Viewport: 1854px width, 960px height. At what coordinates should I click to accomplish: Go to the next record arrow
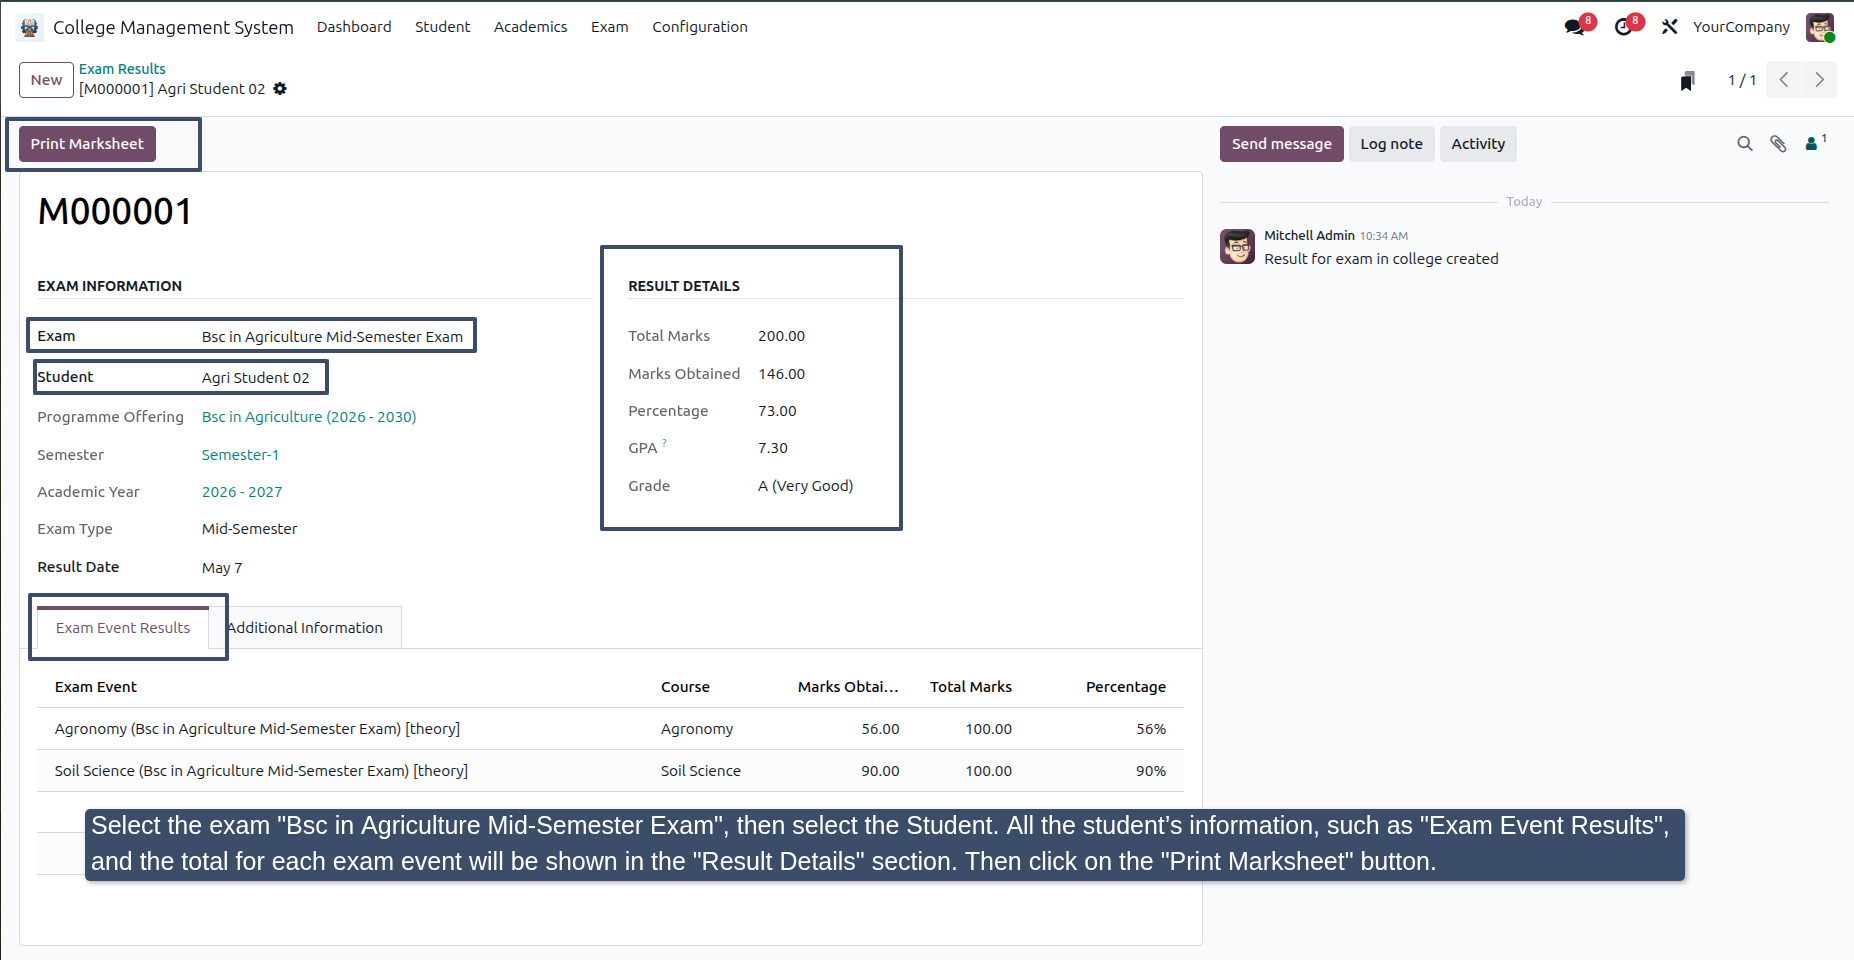1820,80
